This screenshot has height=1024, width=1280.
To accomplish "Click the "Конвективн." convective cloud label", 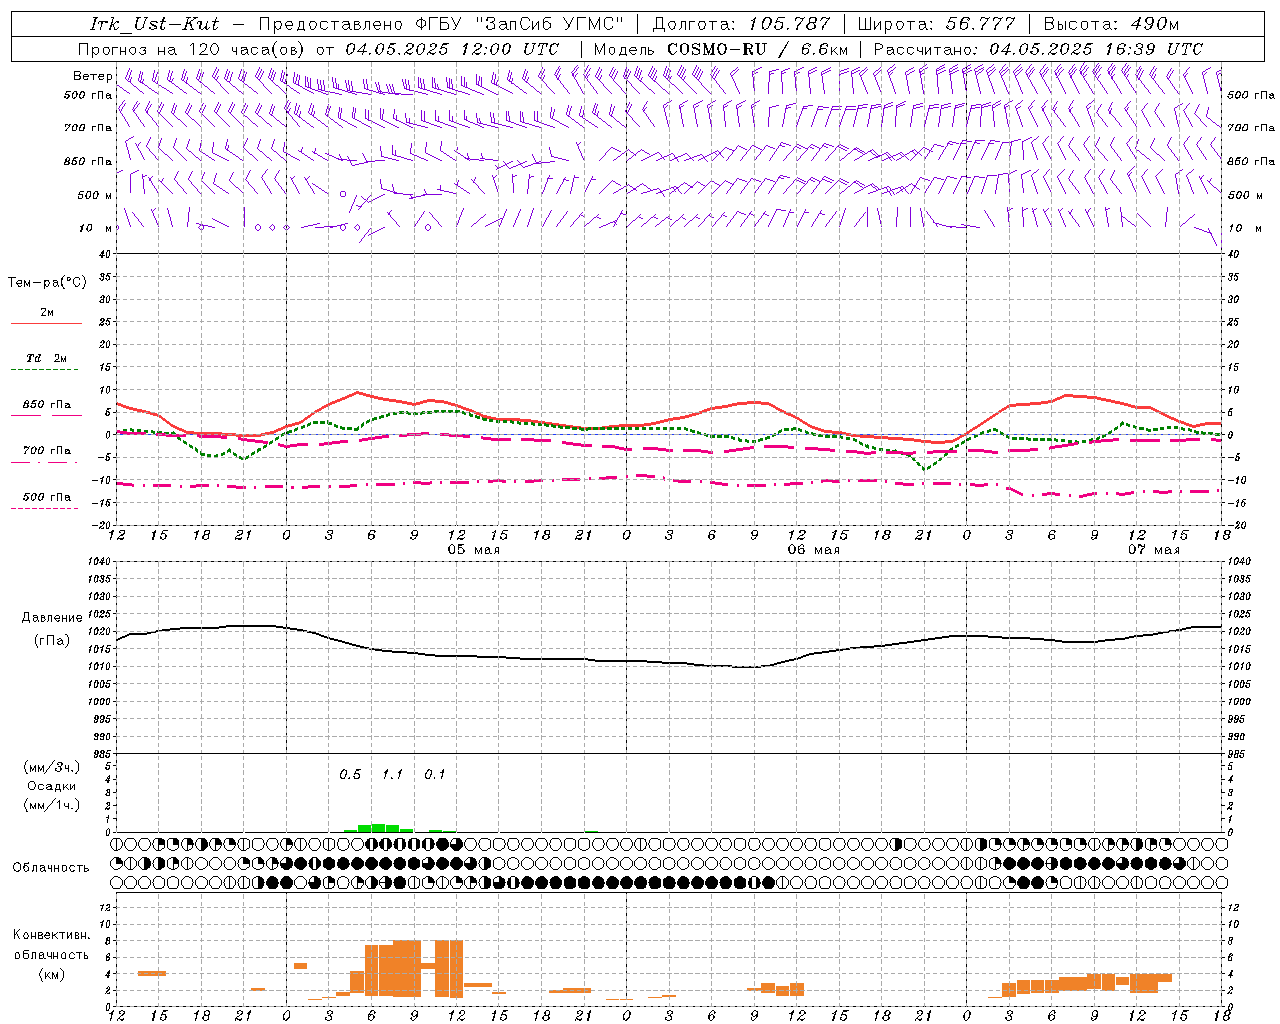I will 51,935.
